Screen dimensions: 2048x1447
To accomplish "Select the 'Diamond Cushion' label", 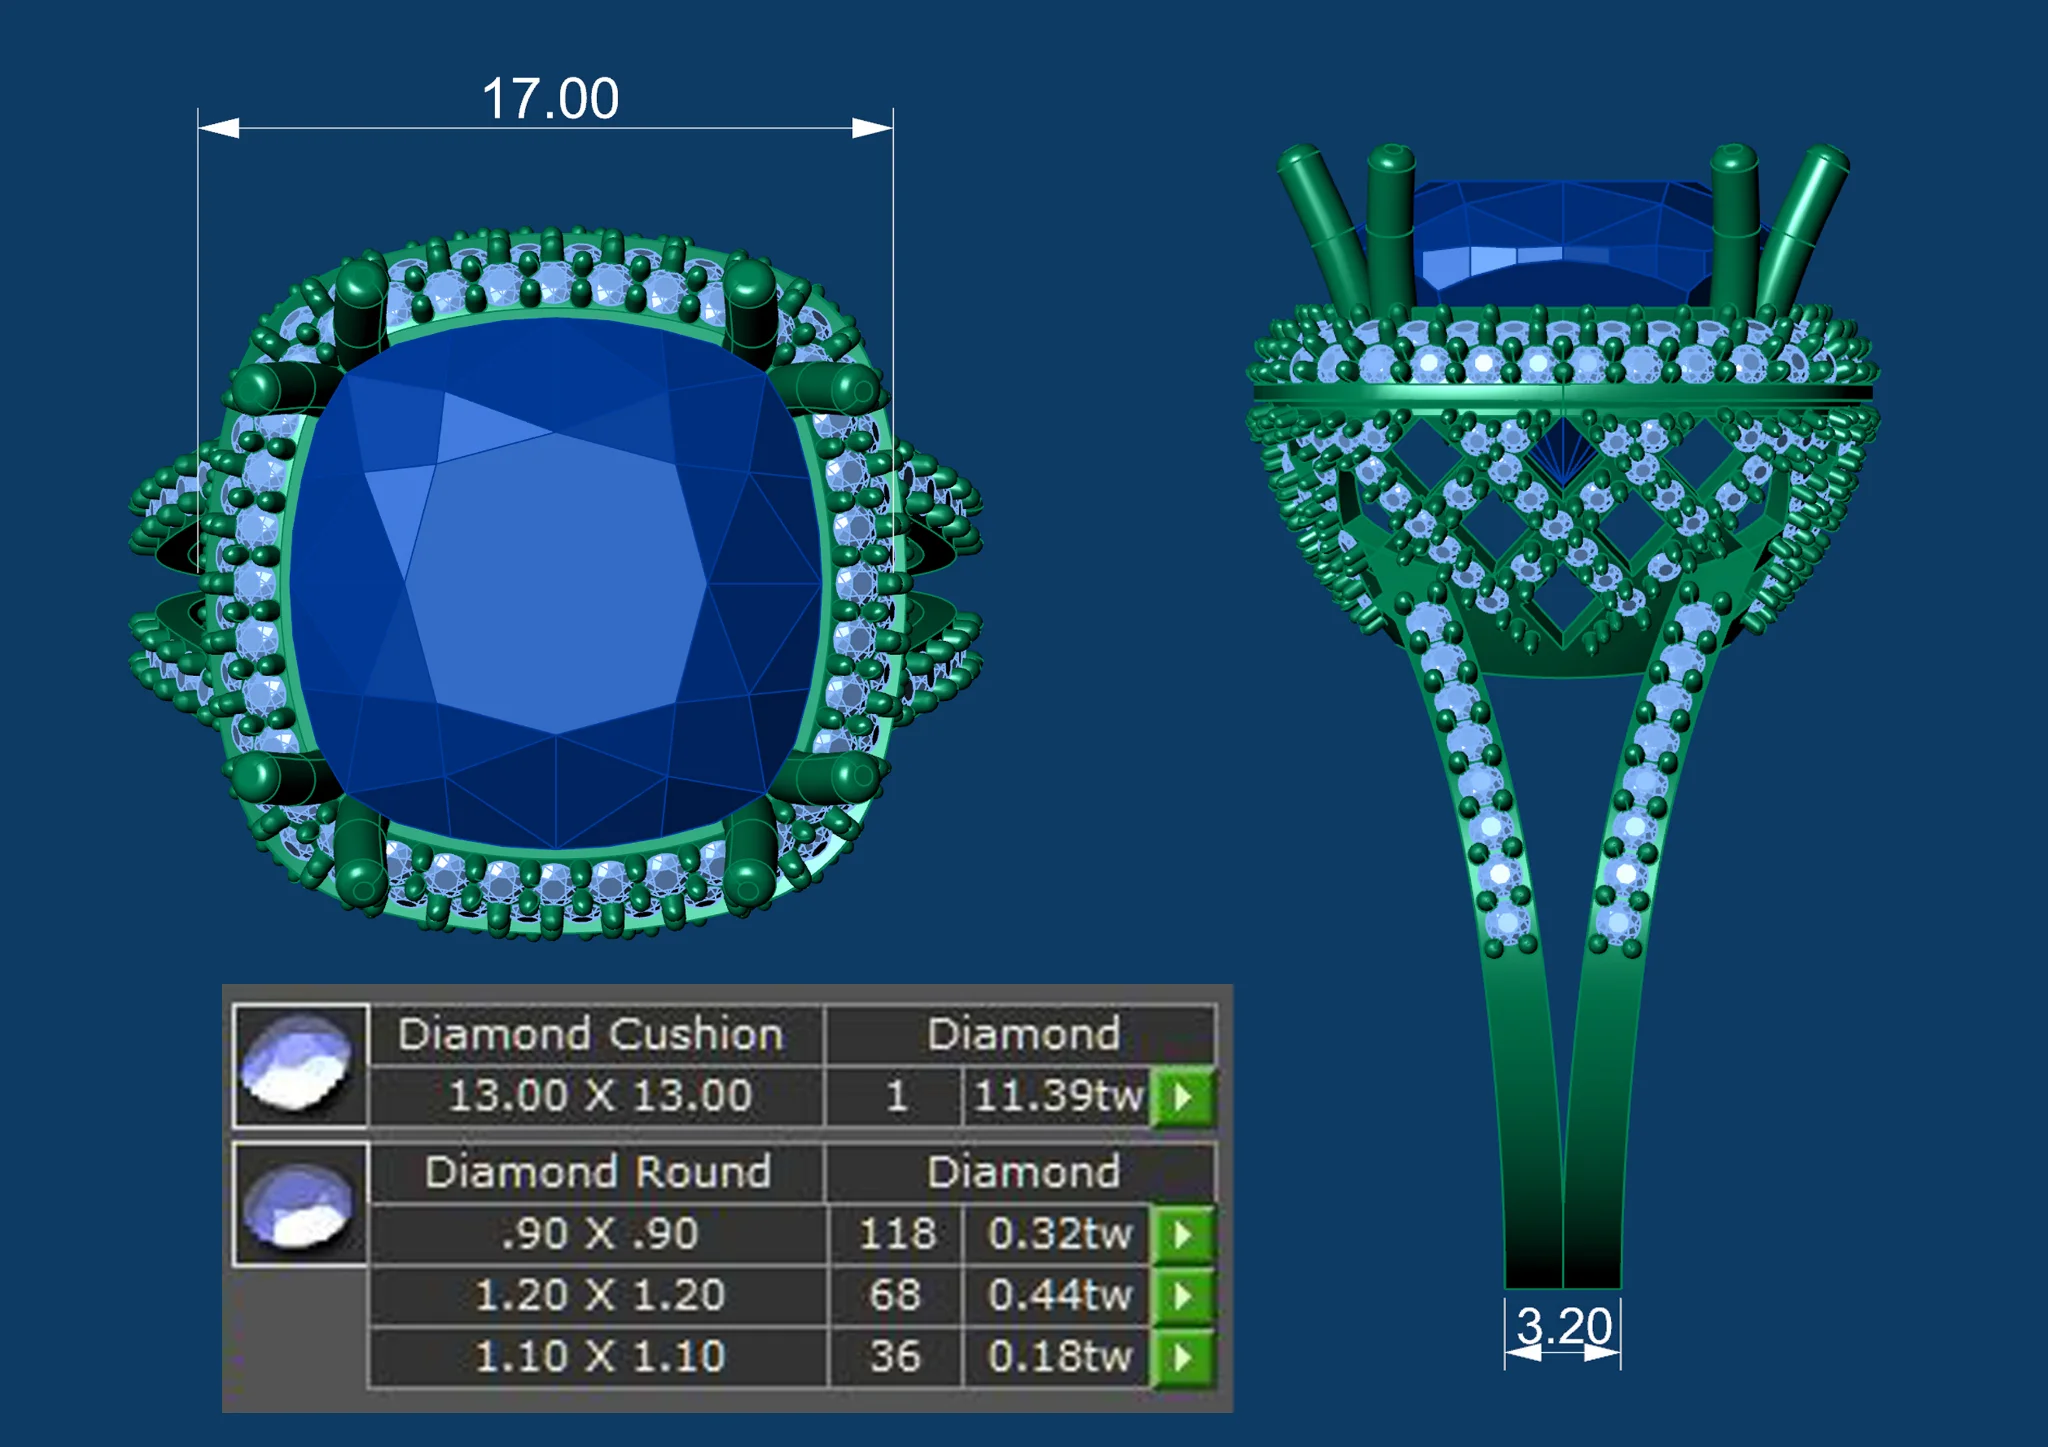I will [x=591, y=1035].
